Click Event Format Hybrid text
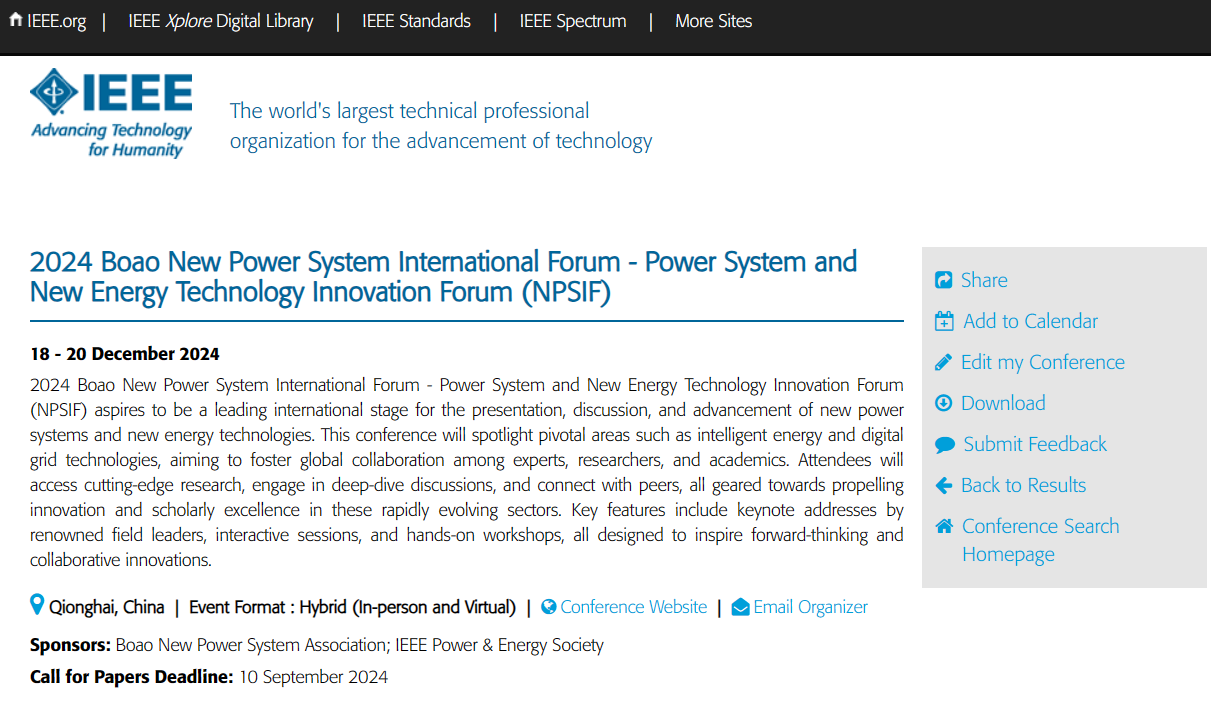This screenshot has width=1211, height=701. tap(352, 607)
